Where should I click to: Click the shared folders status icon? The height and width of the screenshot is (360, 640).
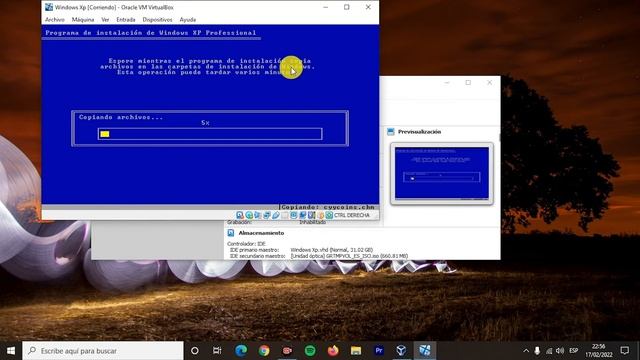284,215
